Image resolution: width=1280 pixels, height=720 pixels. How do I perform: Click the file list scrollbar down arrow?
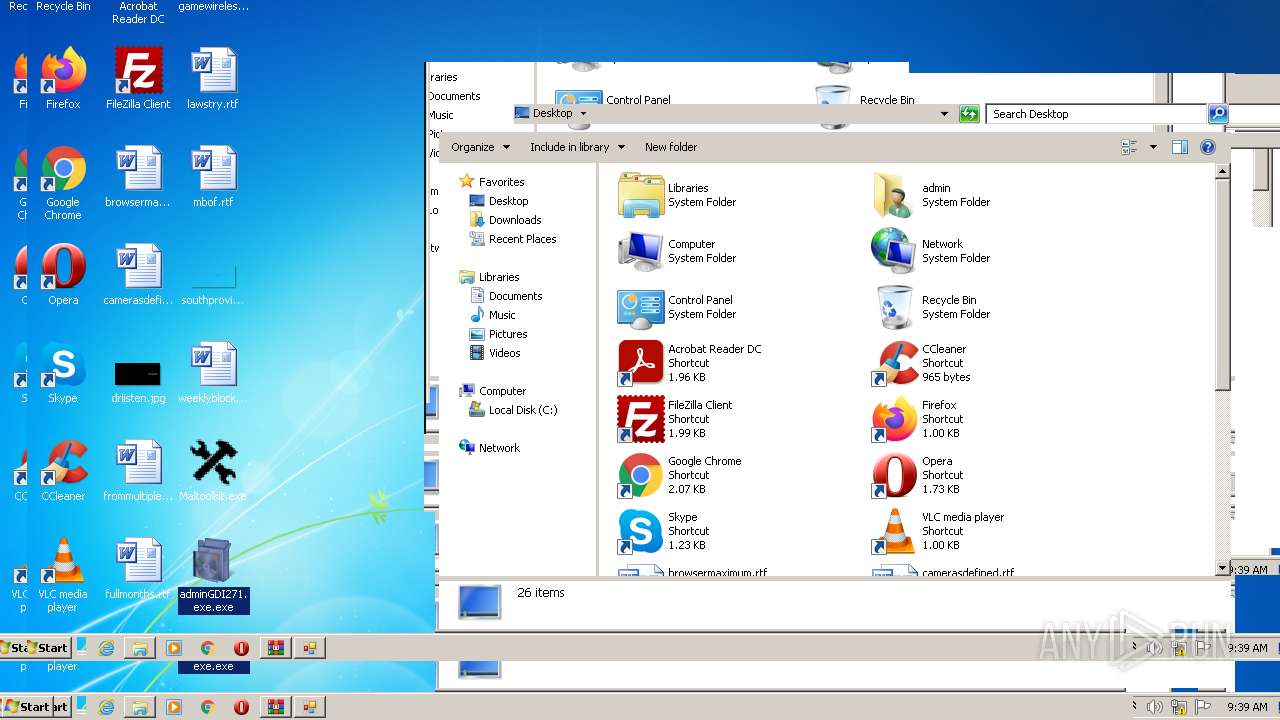[1222, 568]
